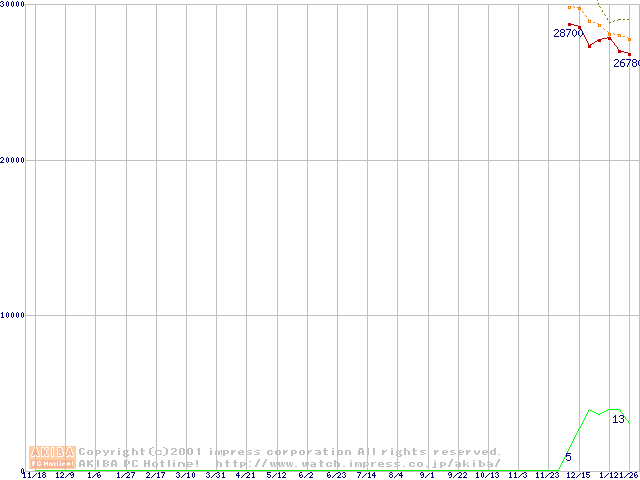This screenshot has height=480, width=640.
Task: Click the impress corporation copyright text
Action: pyautogui.click(x=290, y=451)
